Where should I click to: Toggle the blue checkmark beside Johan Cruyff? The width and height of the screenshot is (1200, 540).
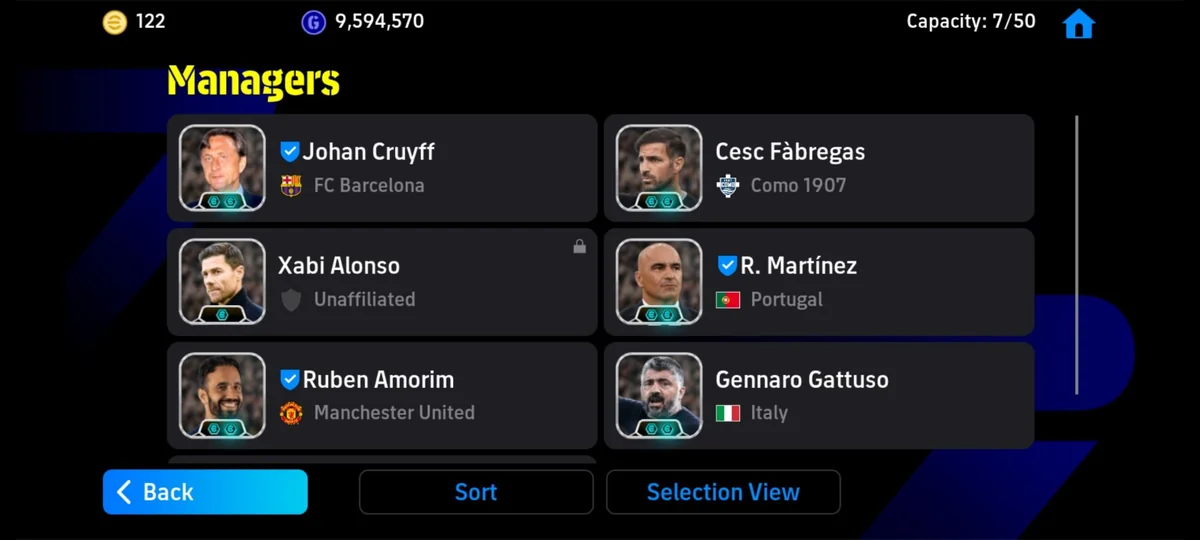[289, 152]
